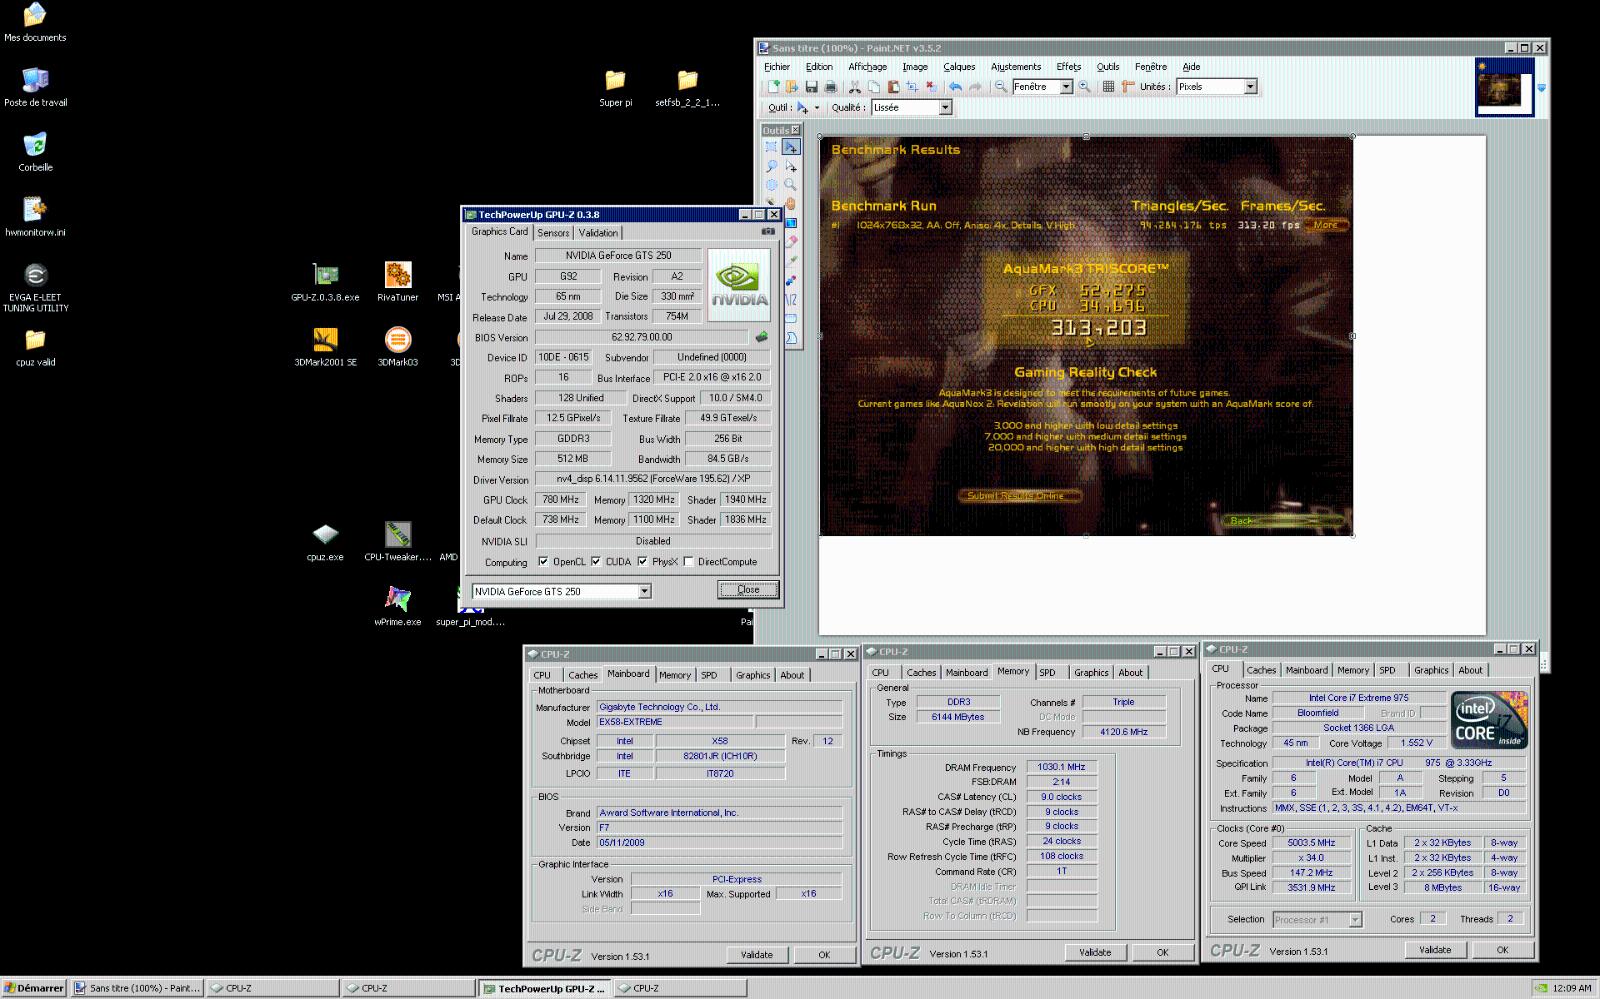Expand the image list arrow beside thumbnail
This screenshot has width=1600, height=999.
click(x=1541, y=88)
